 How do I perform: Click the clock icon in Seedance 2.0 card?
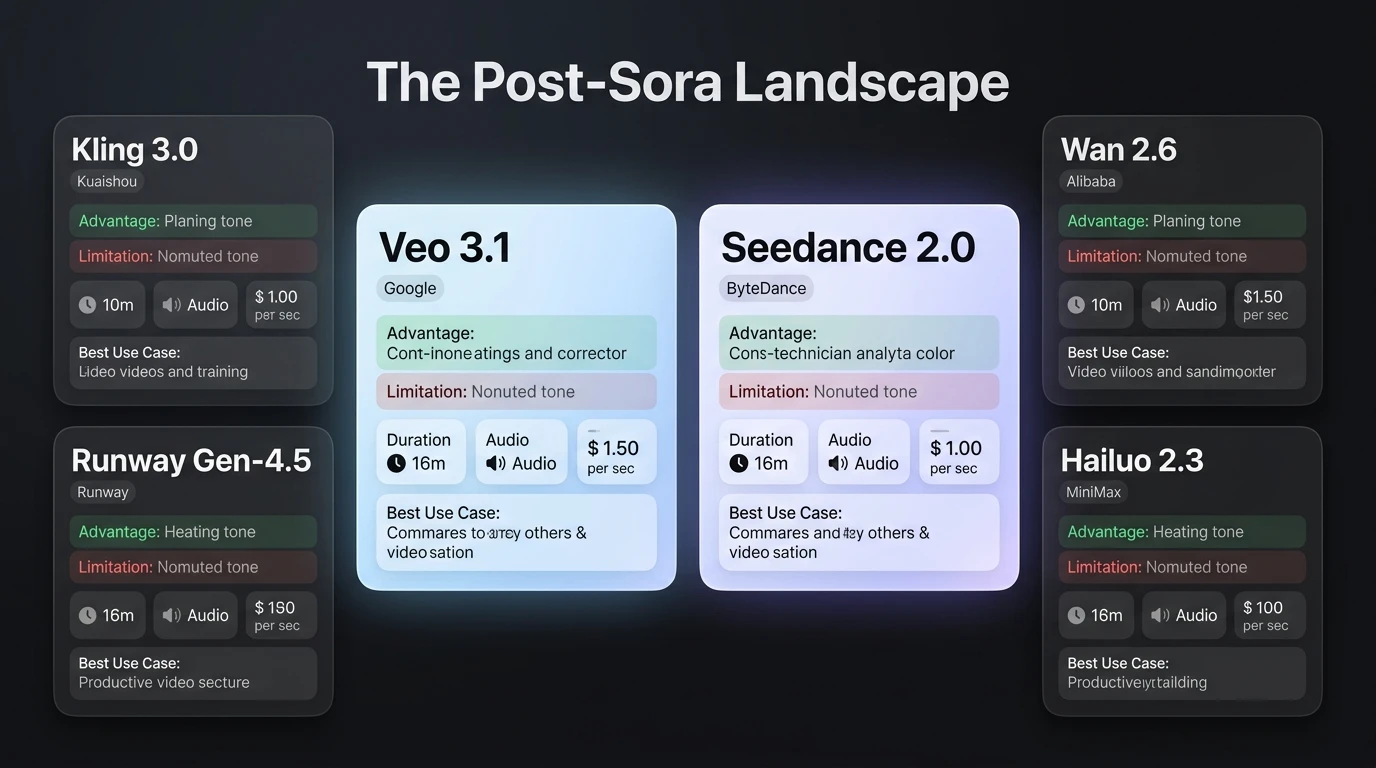point(739,463)
